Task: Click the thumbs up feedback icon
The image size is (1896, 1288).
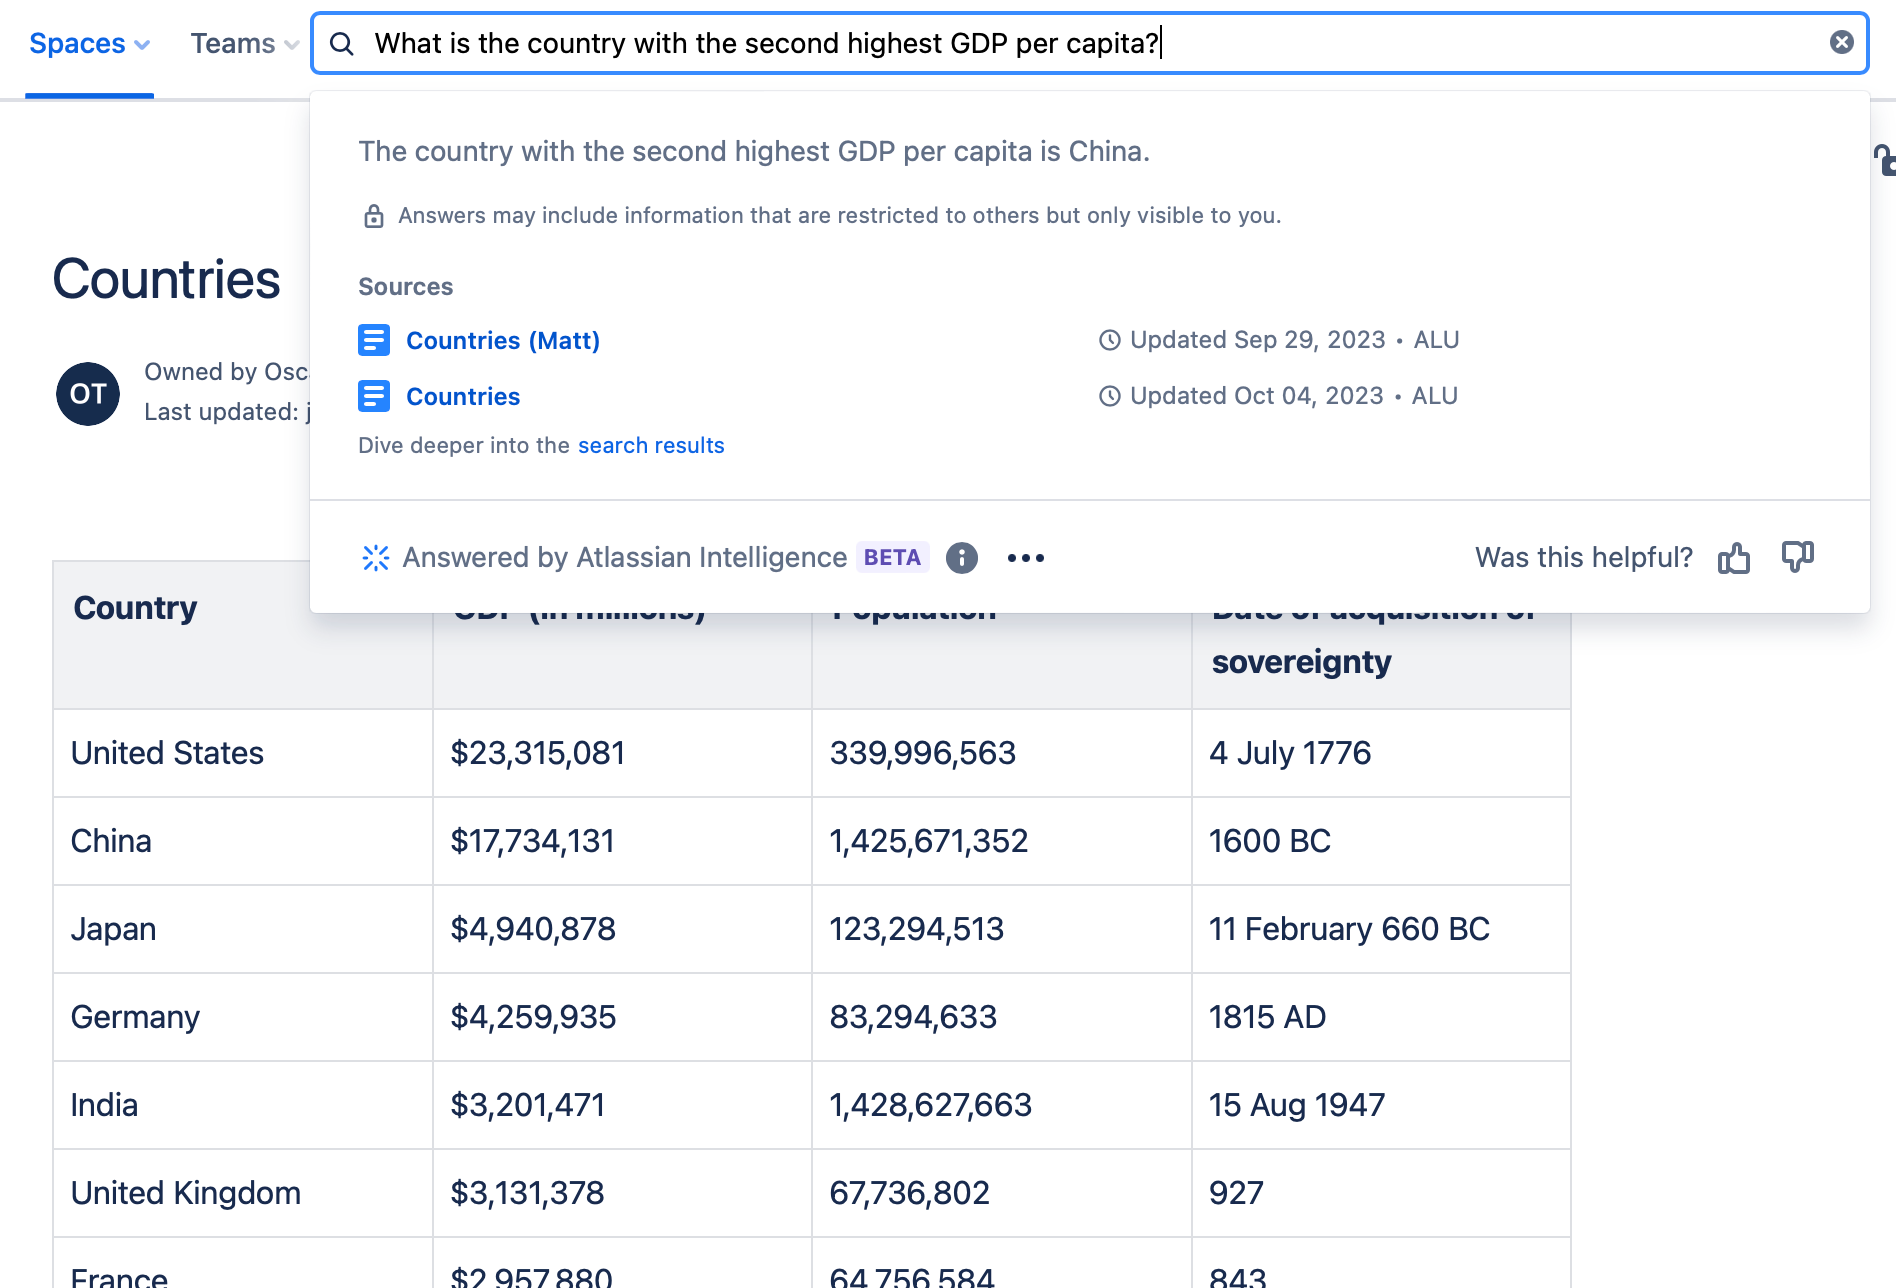Action: point(1733,558)
